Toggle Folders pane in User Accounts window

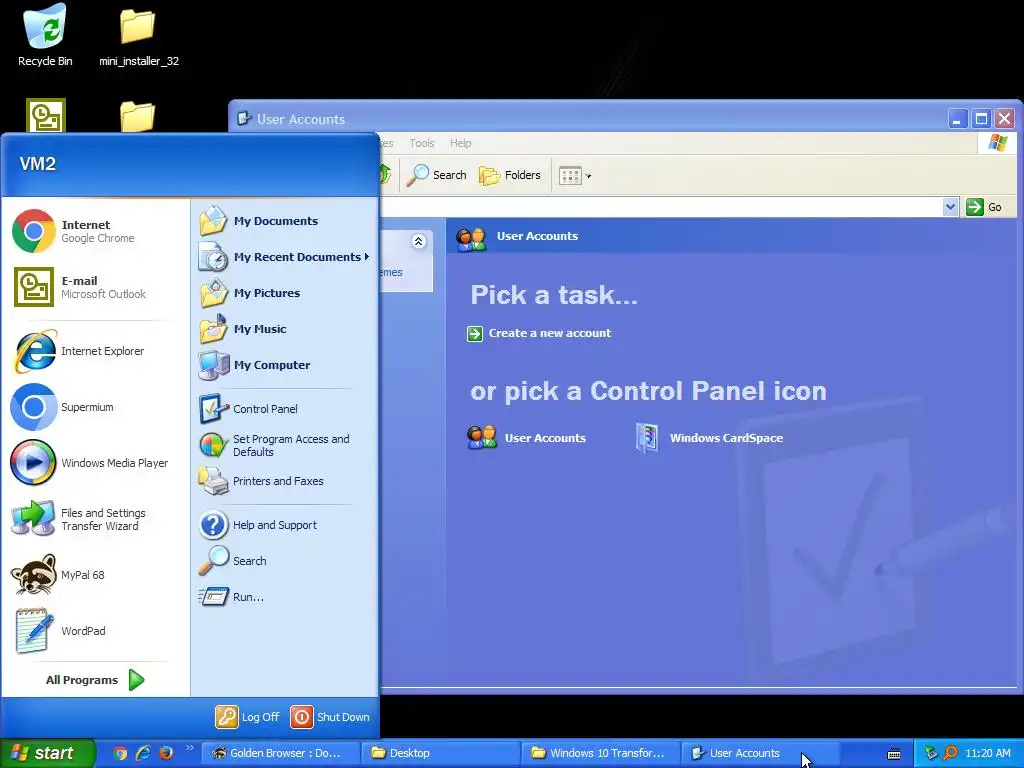pyautogui.click(x=510, y=175)
